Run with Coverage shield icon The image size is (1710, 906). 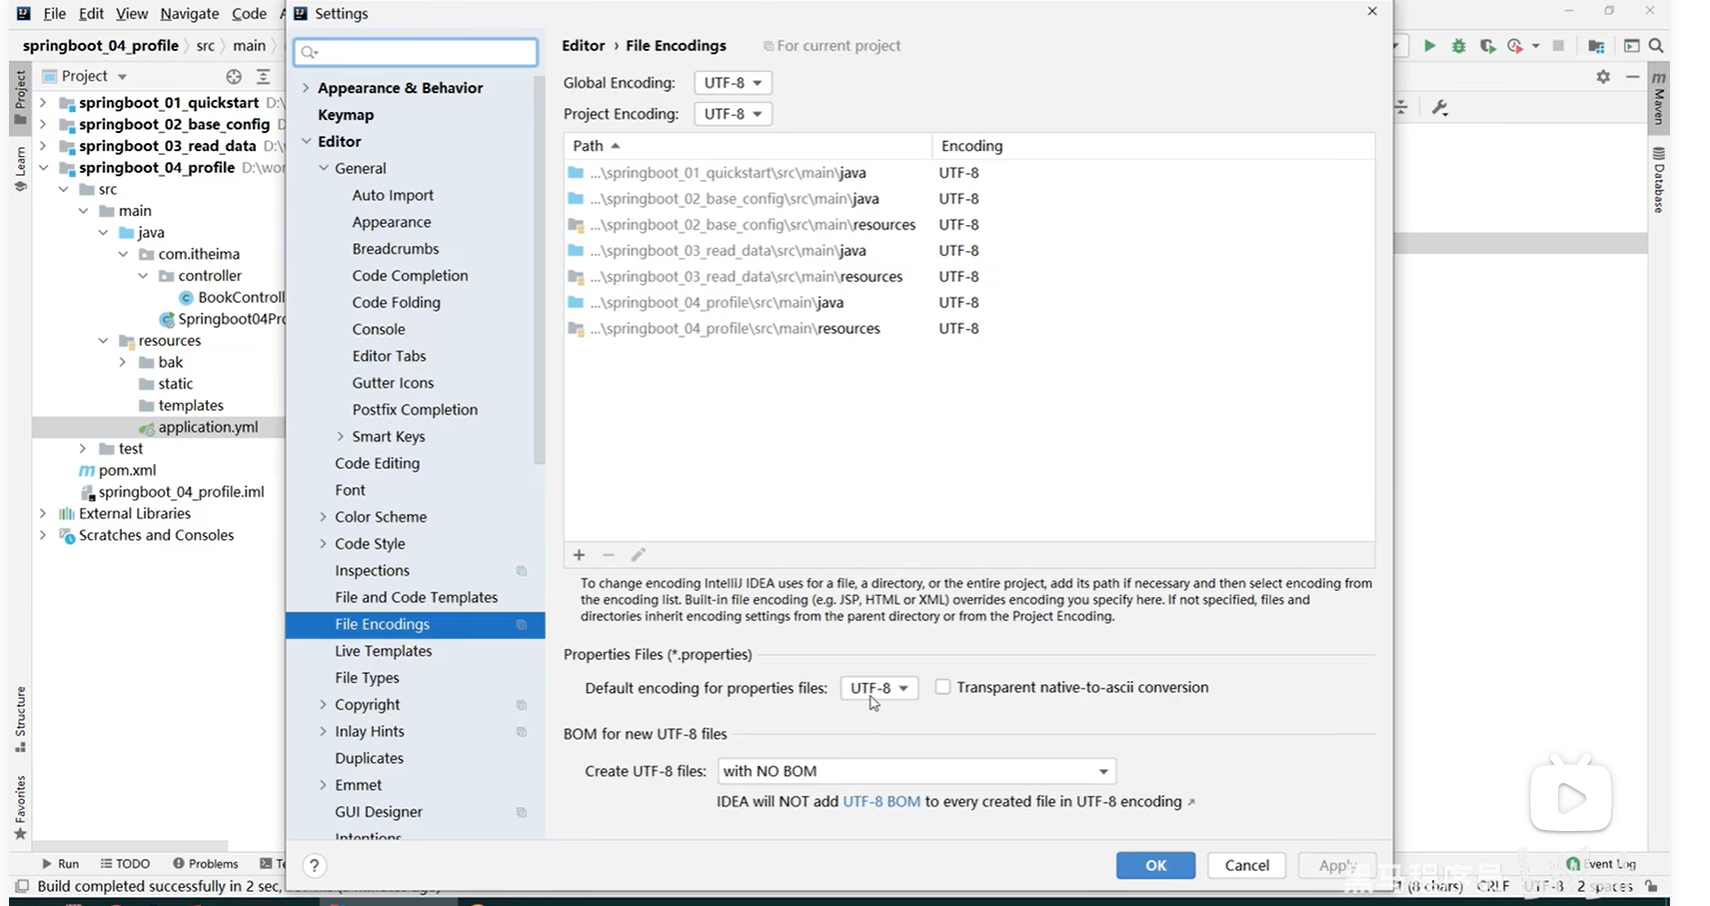[x=1488, y=46]
